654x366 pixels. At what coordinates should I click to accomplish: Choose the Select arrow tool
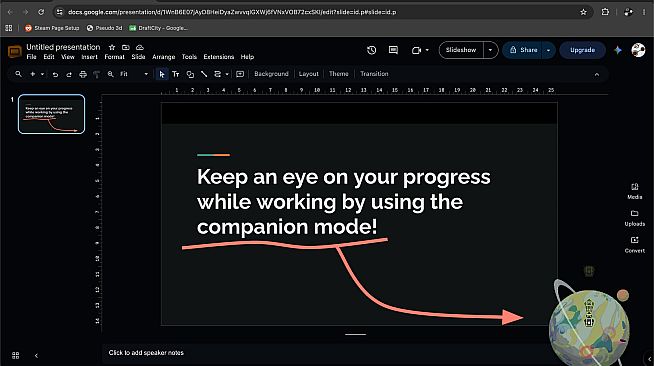tap(162, 74)
